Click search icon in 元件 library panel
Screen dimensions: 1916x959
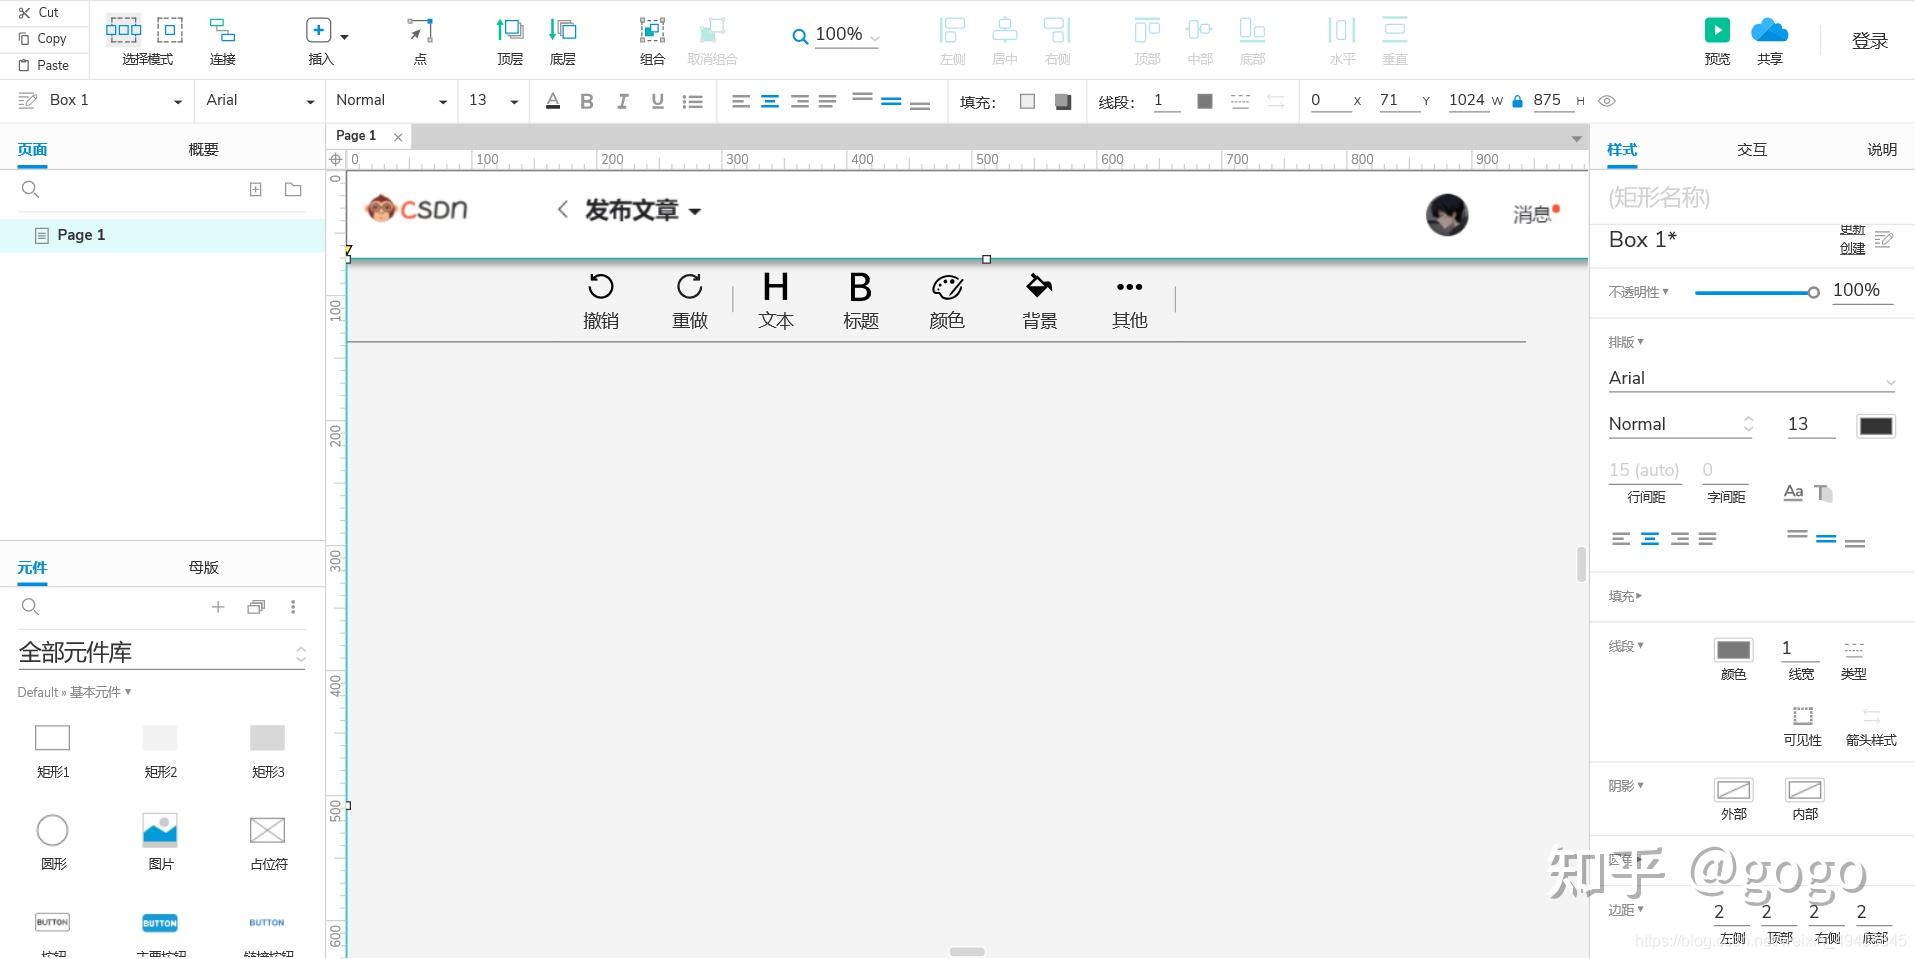(x=30, y=607)
